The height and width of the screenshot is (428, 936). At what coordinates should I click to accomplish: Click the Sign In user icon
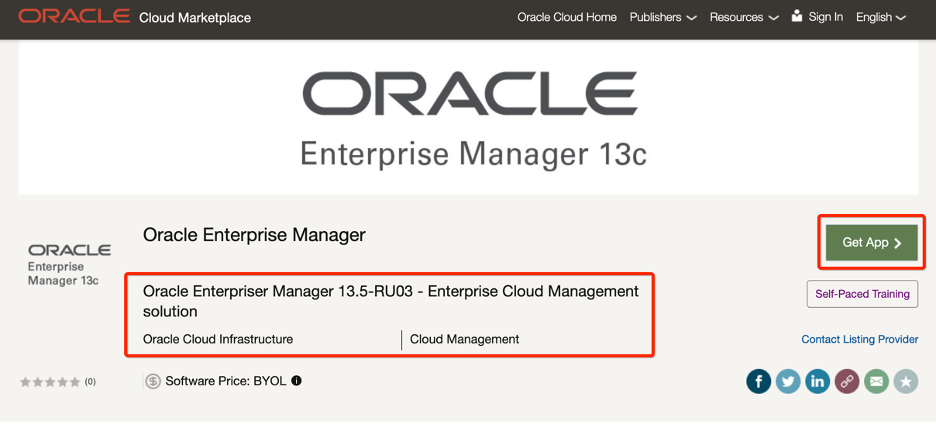point(797,16)
